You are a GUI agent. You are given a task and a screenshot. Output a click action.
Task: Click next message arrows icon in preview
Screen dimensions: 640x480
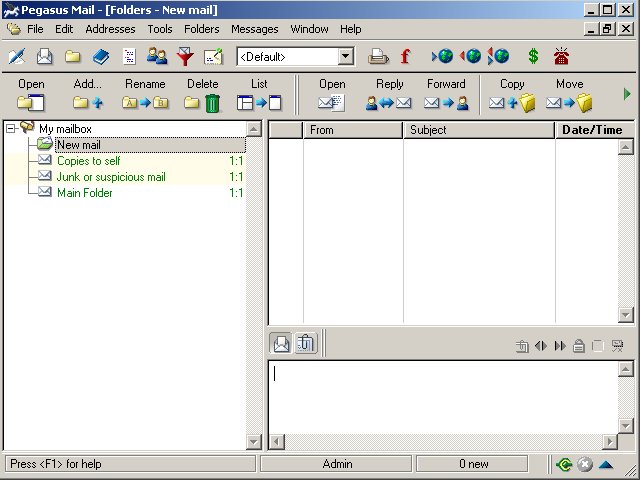pos(560,346)
